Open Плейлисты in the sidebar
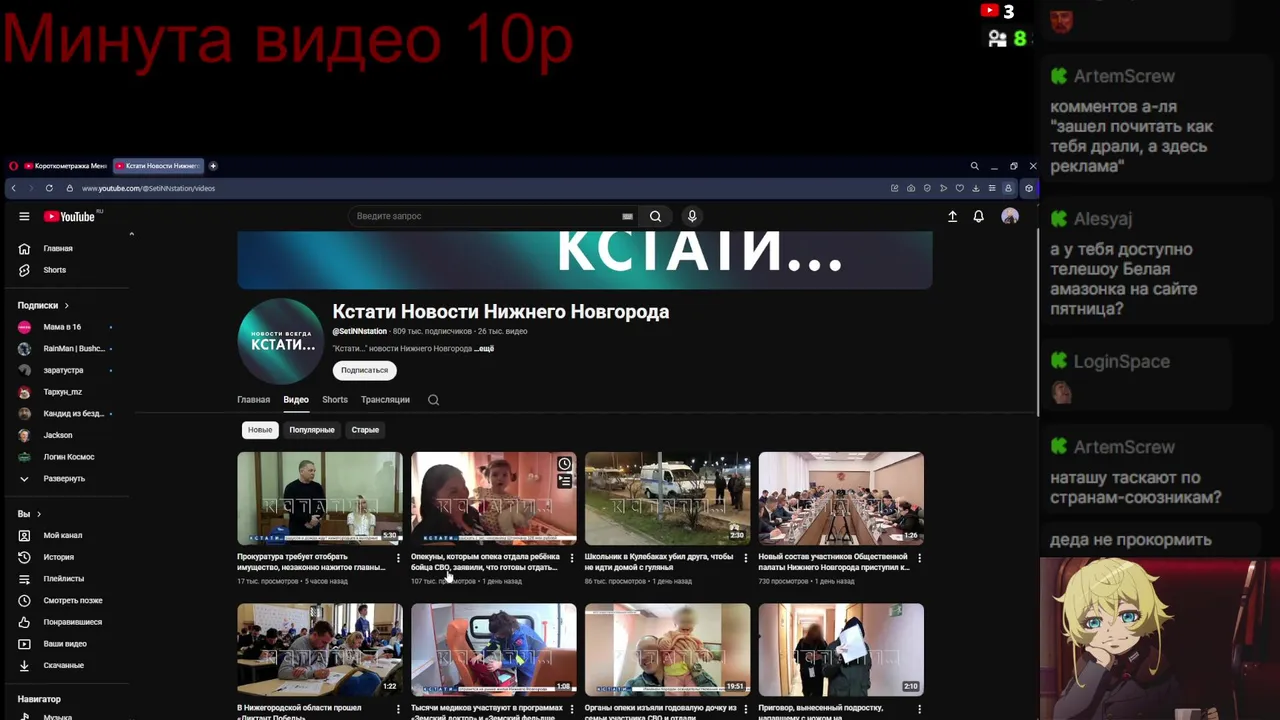Image resolution: width=1280 pixels, height=720 pixels. click(65, 579)
